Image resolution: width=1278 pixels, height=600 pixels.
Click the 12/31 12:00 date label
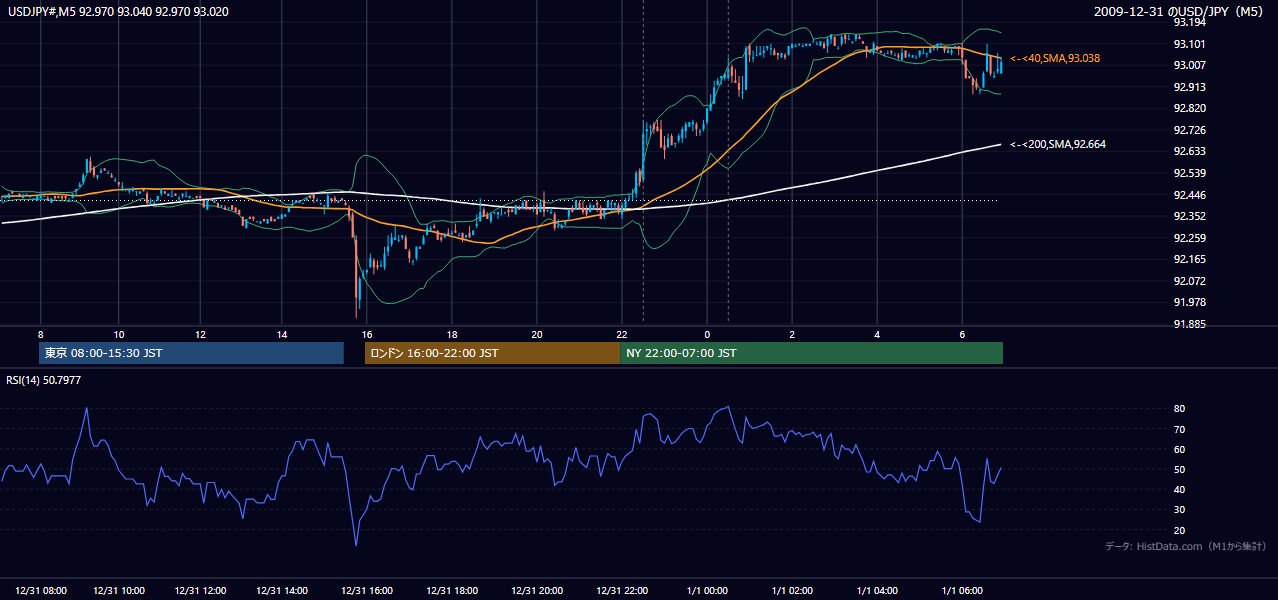click(x=201, y=590)
